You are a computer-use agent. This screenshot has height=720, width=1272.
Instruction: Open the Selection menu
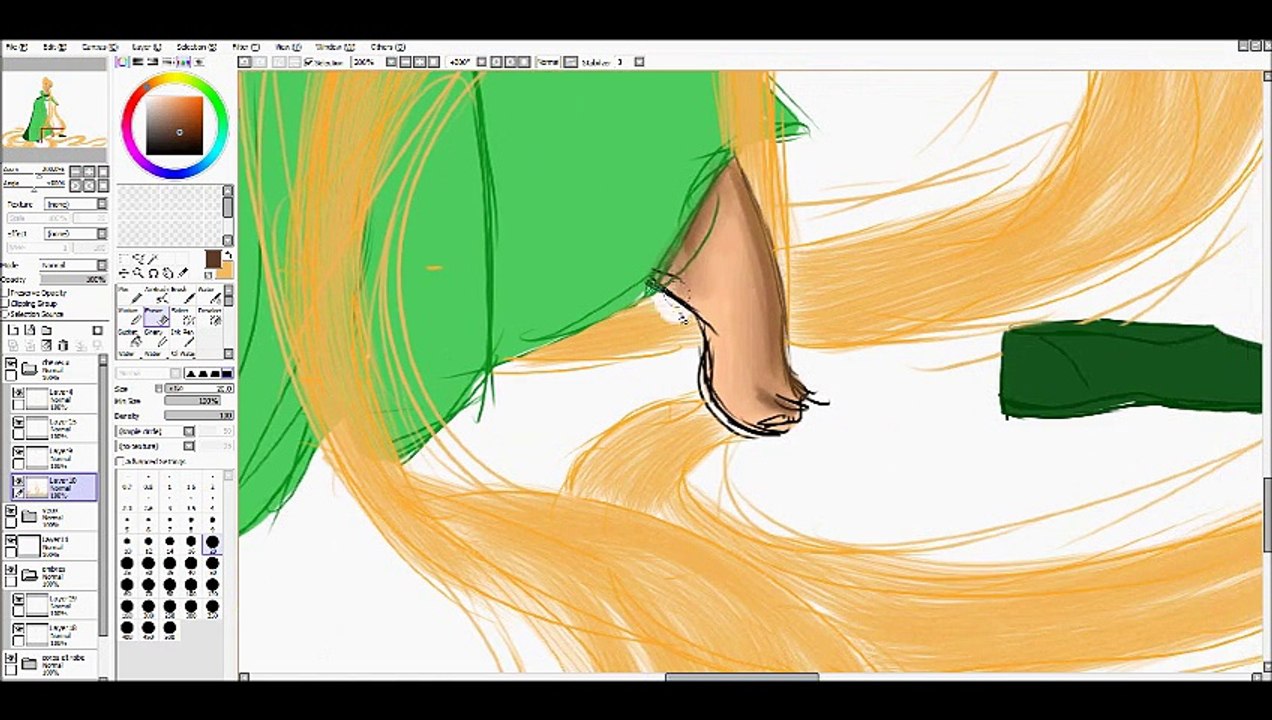coord(196,47)
